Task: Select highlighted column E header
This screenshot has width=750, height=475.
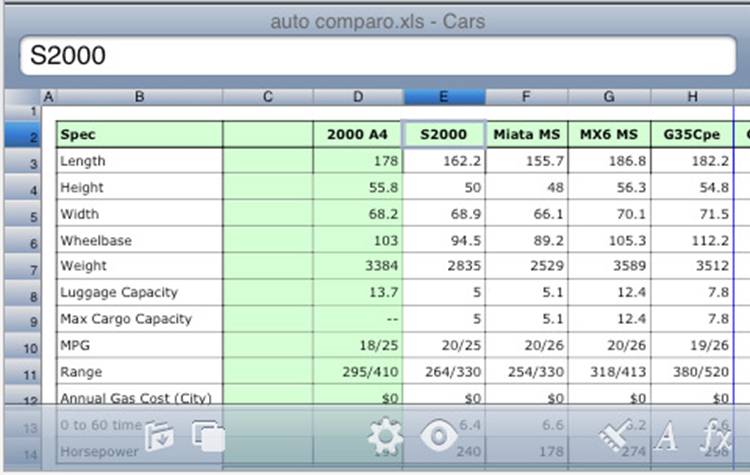Action: [x=444, y=97]
